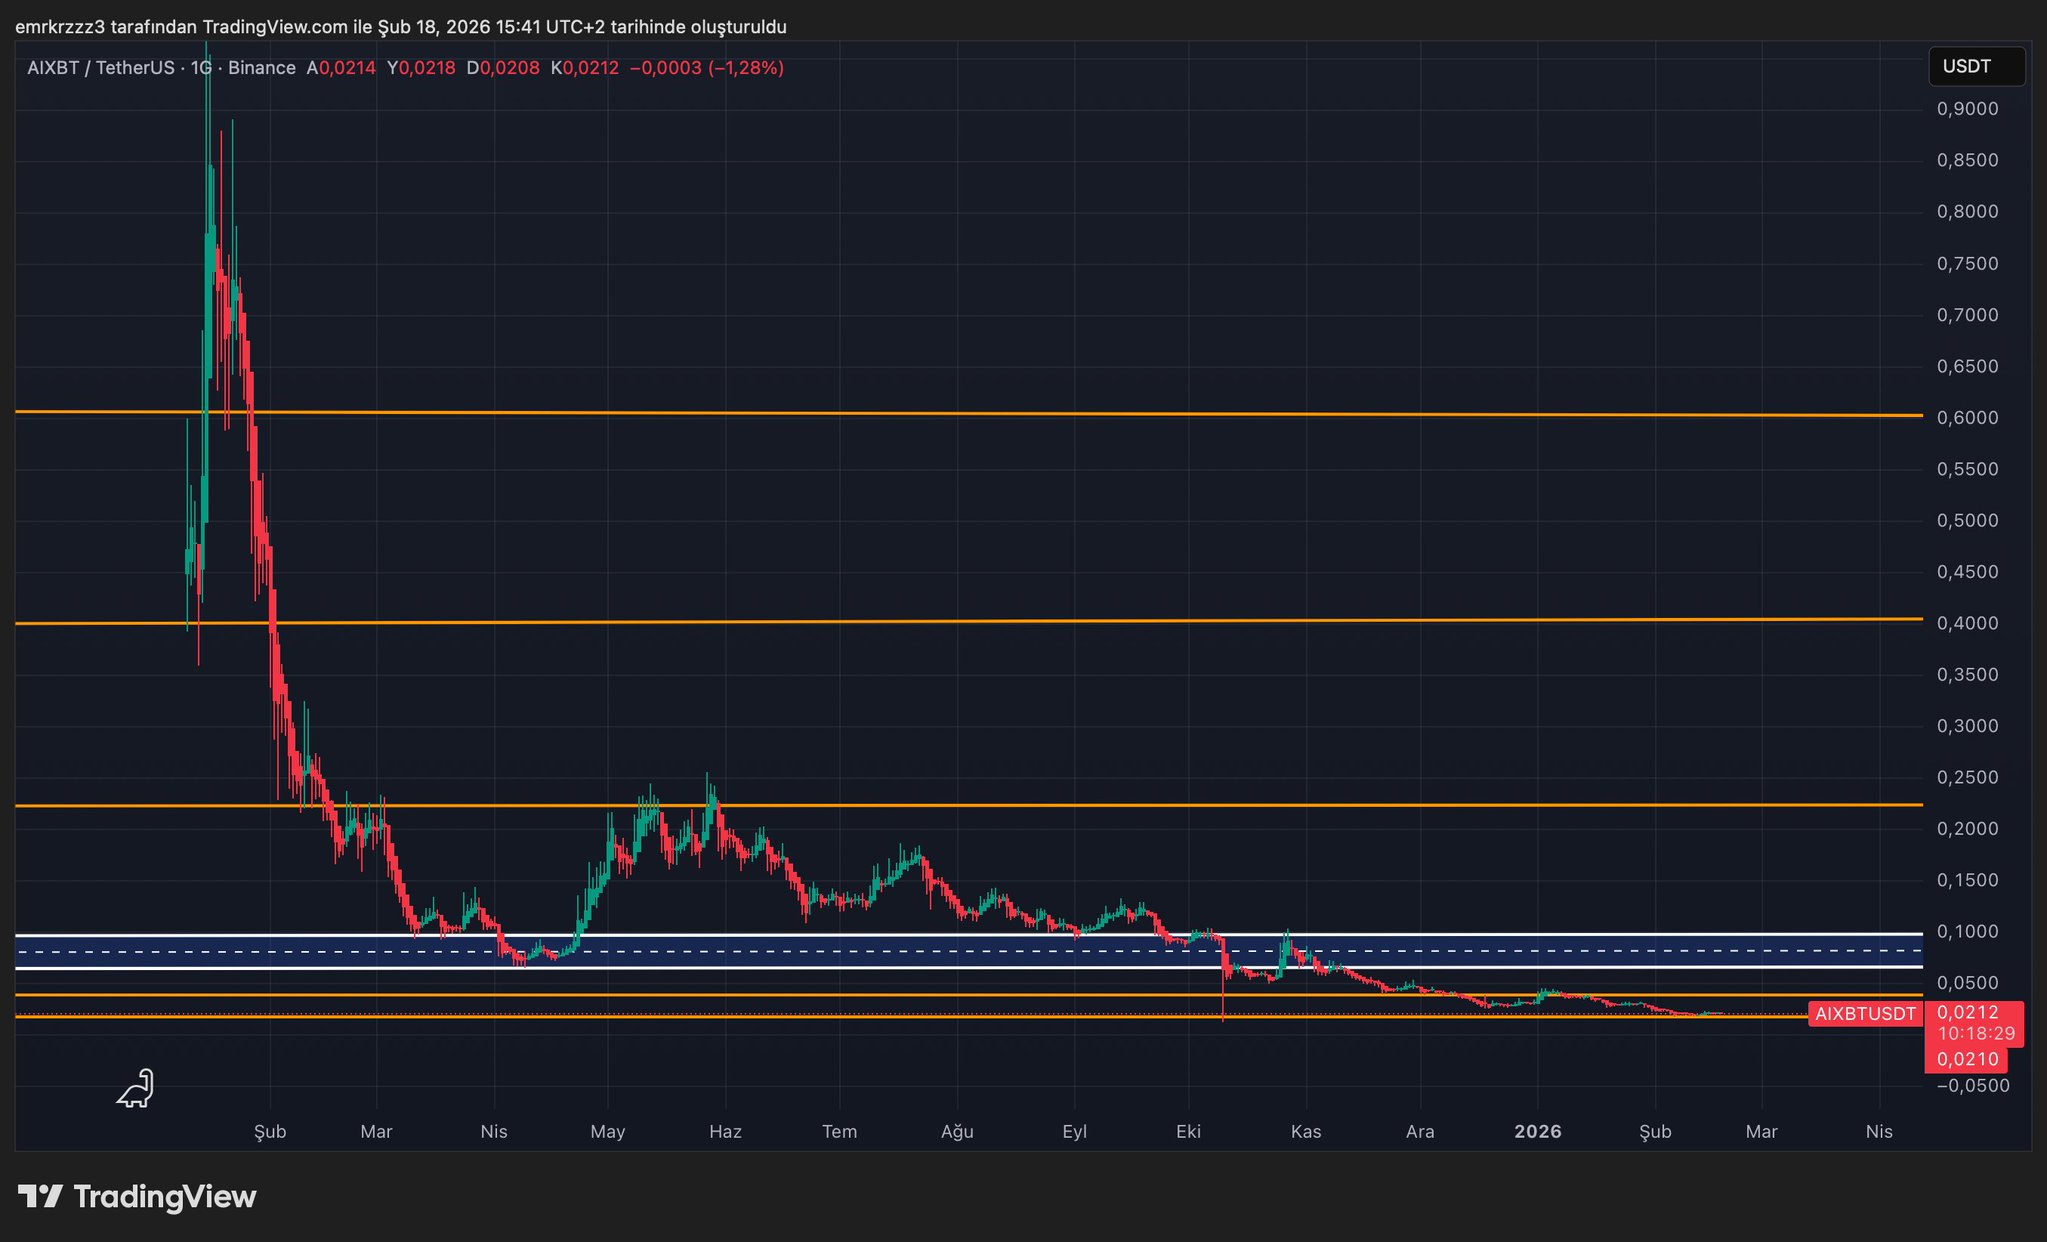Click the TradingView logo icon at bottom
This screenshot has height=1242, width=2047.
click(x=41, y=1196)
